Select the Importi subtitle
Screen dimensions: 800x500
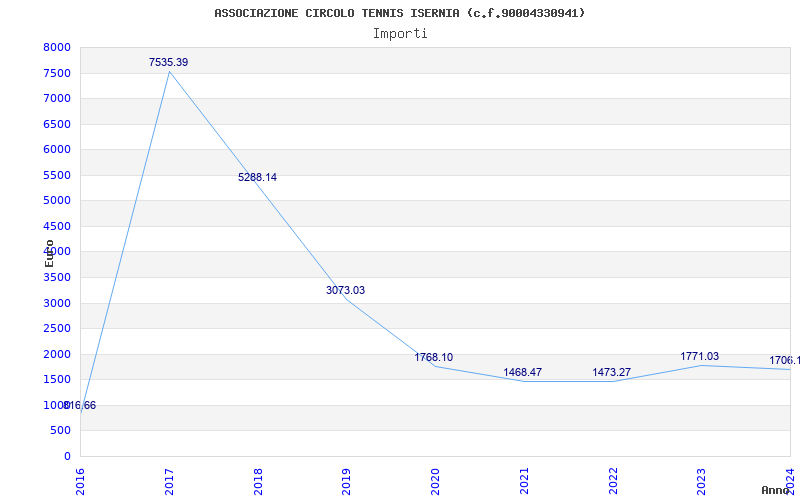[400, 34]
